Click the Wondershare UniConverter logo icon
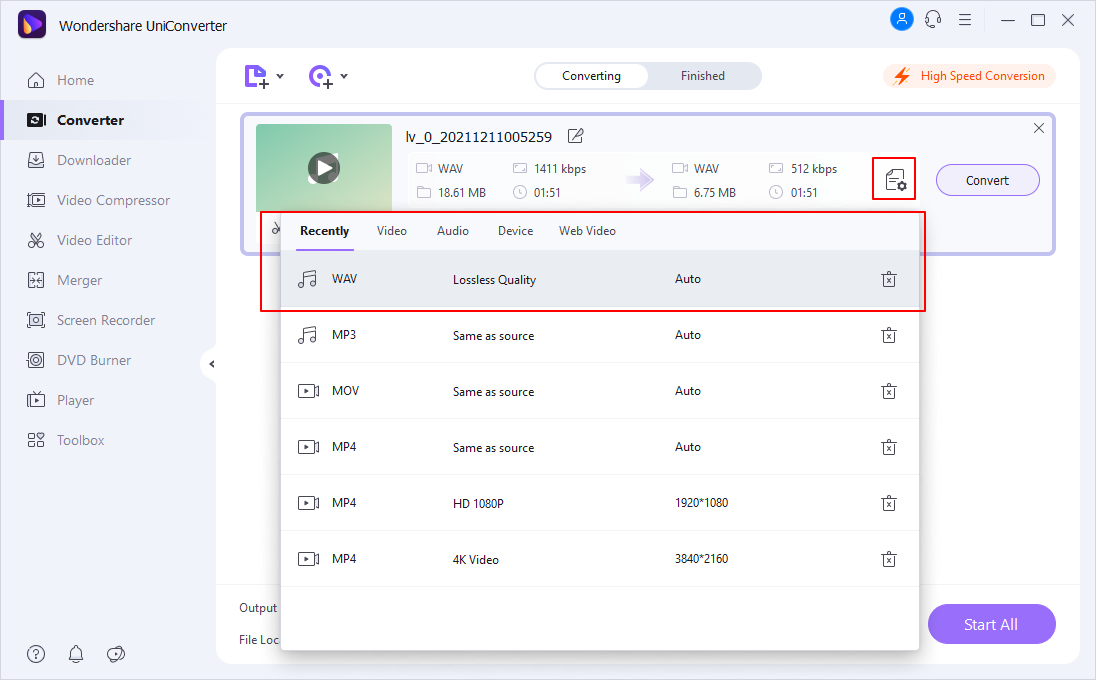1096x680 pixels. pyautogui.click(x=31, y=24)
